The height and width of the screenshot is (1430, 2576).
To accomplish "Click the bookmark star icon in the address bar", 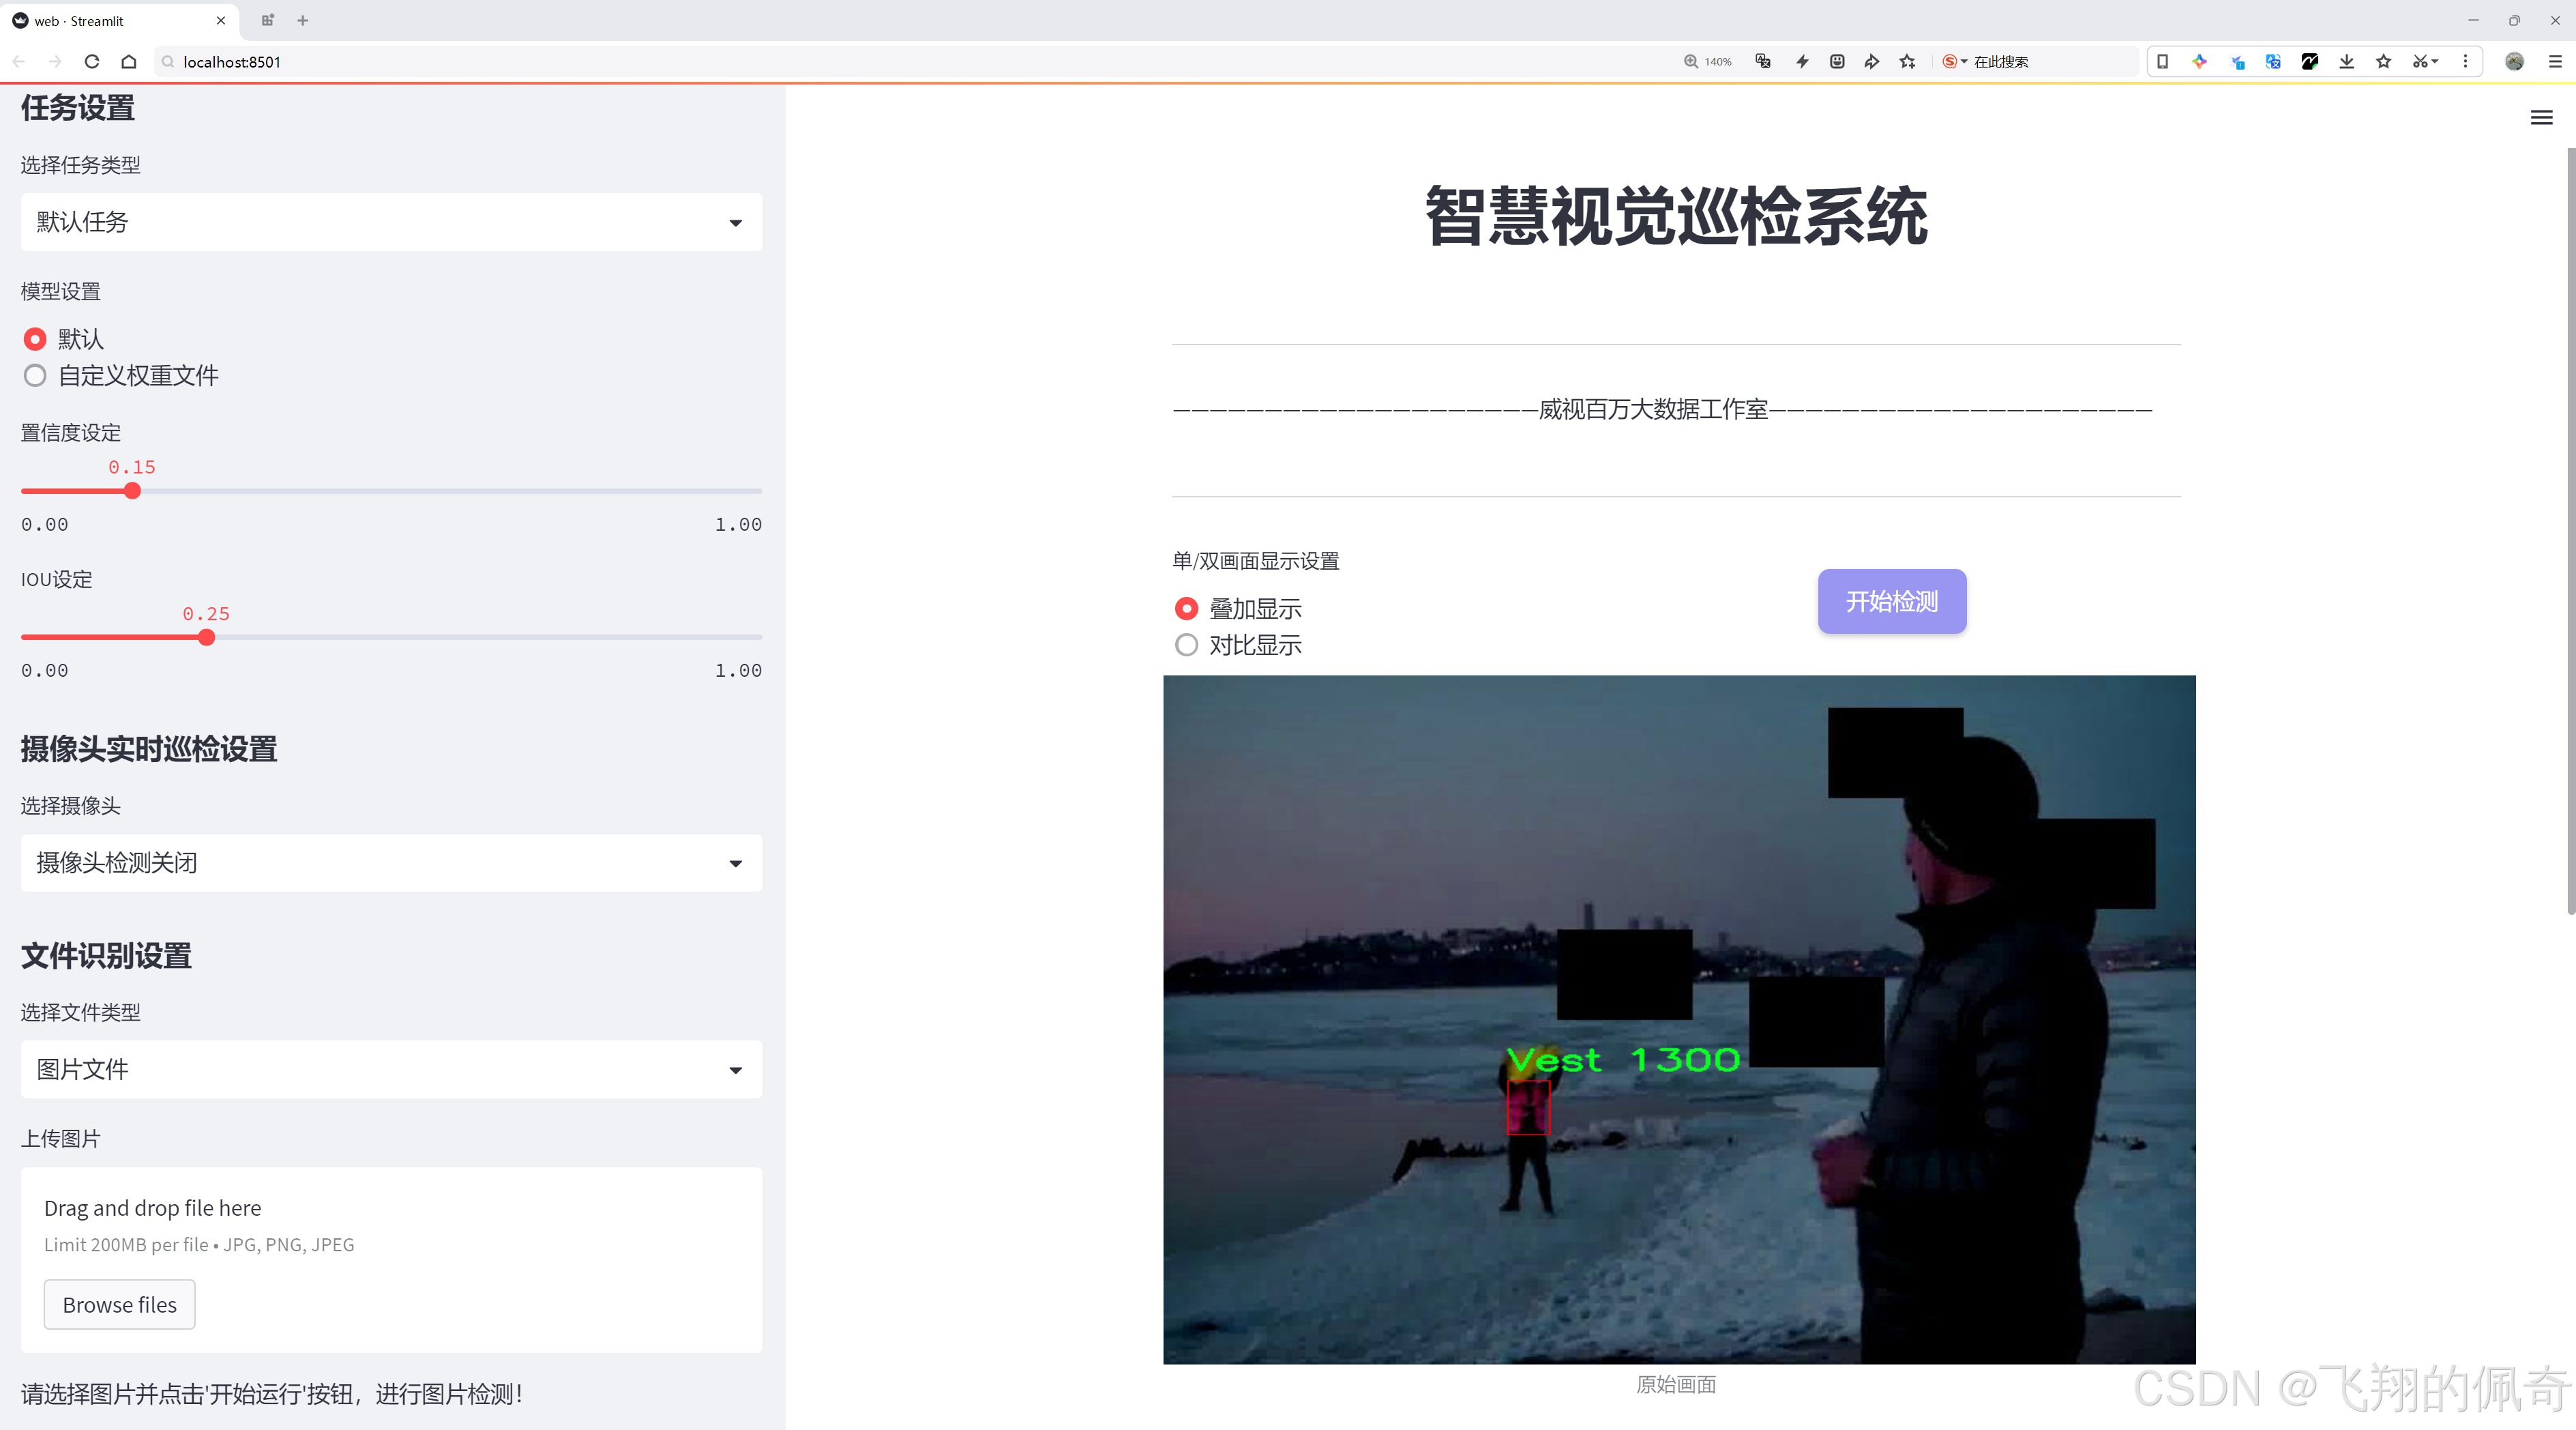I will click(1906, 61).
